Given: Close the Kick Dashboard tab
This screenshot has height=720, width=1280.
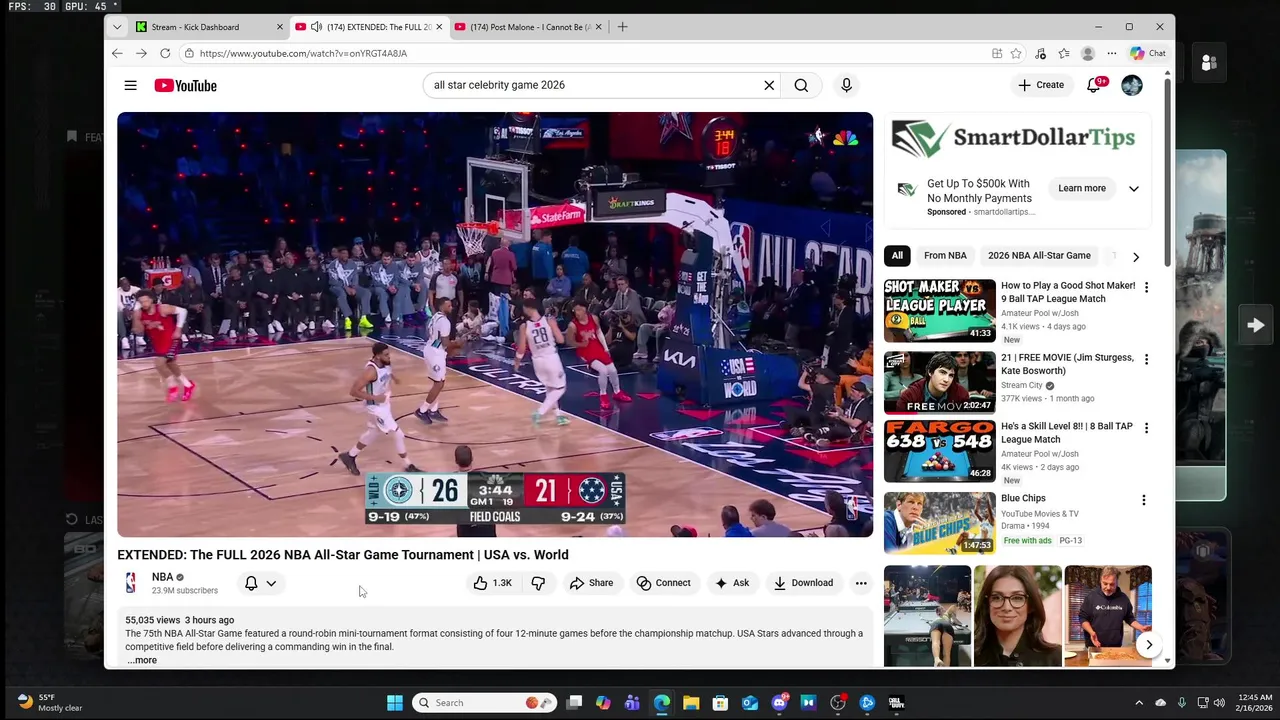Looking at the screenshot, I should click(x=279, y=27).
